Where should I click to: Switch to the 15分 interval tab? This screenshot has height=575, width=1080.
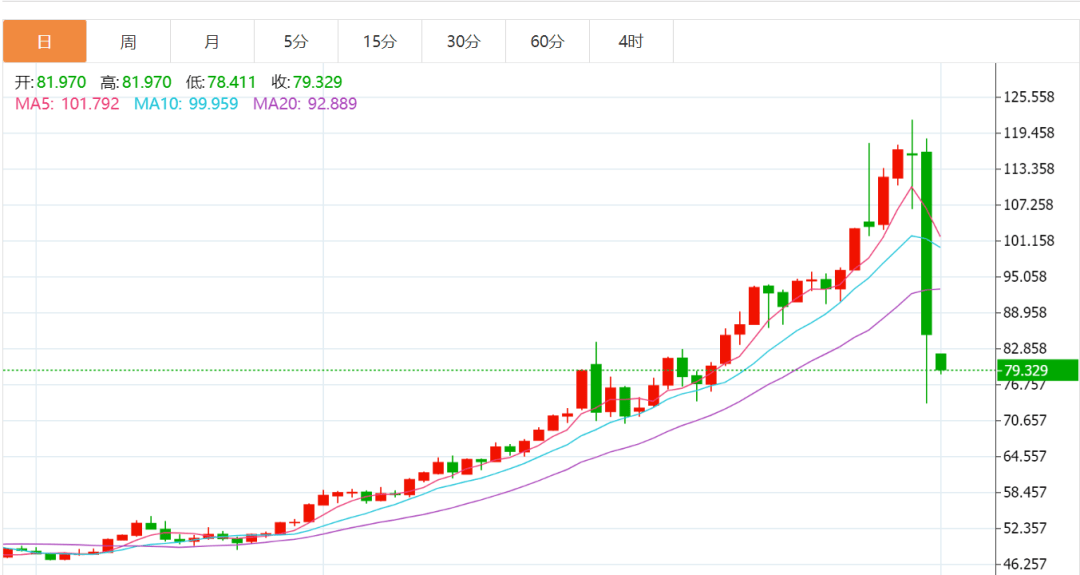380,42
